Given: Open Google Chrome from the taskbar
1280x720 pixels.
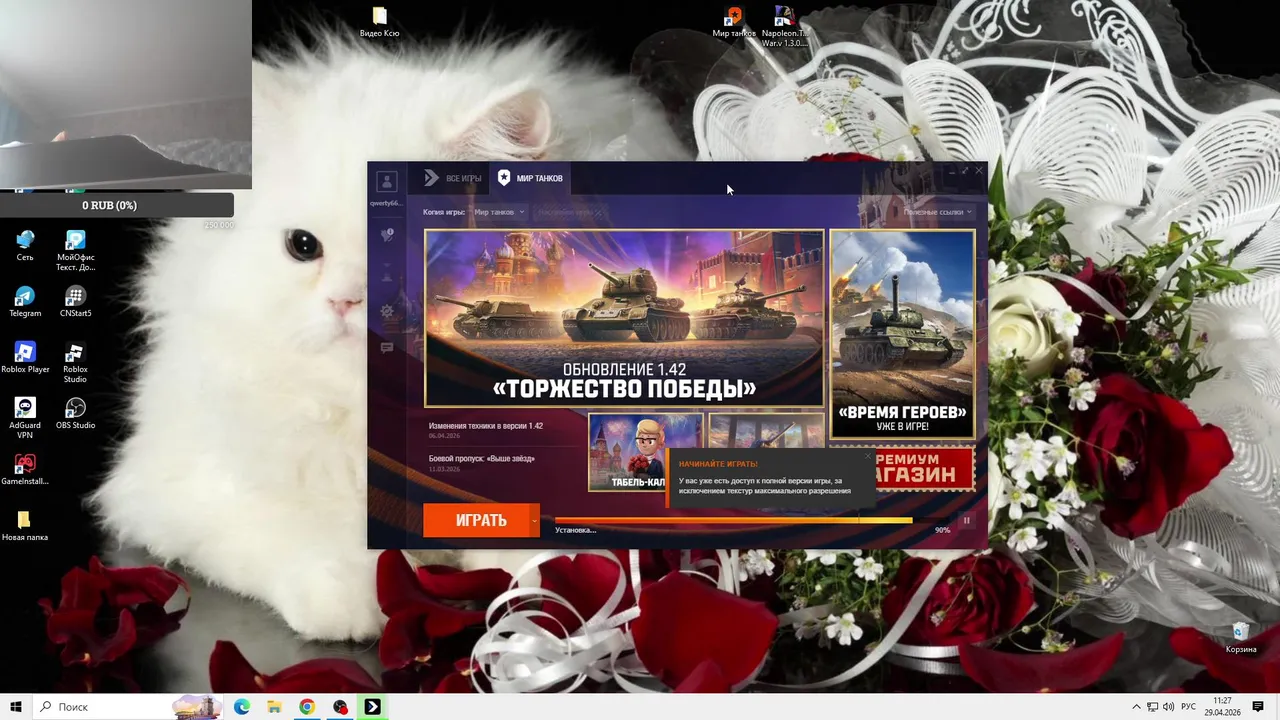Looking at the screenshot, I should pos(307,707).
